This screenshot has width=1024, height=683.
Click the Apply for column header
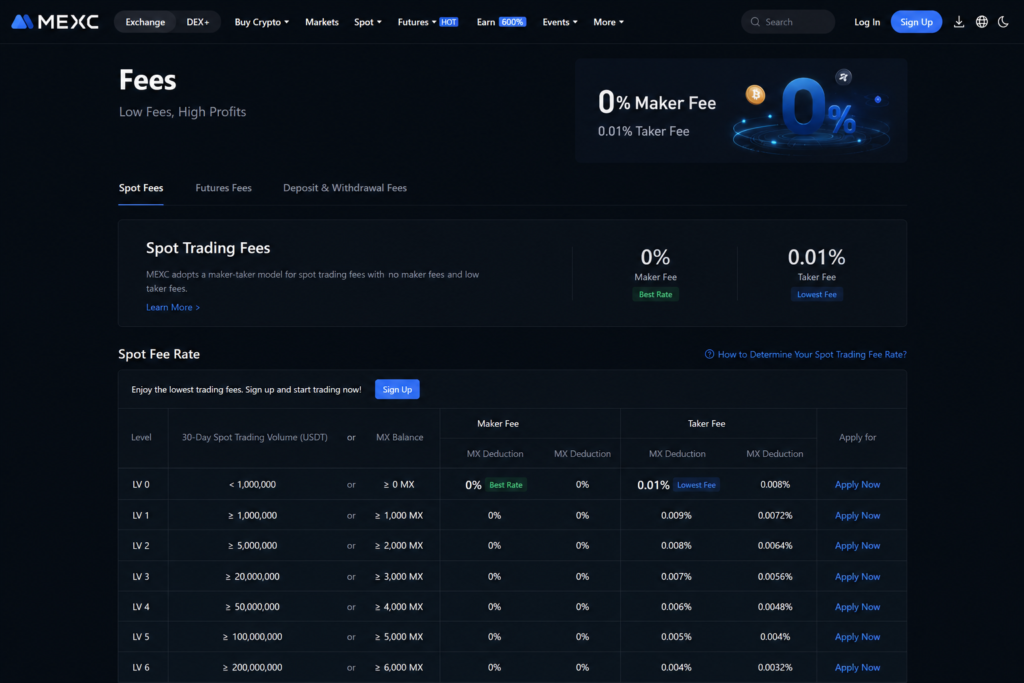(x=857, y=437)
